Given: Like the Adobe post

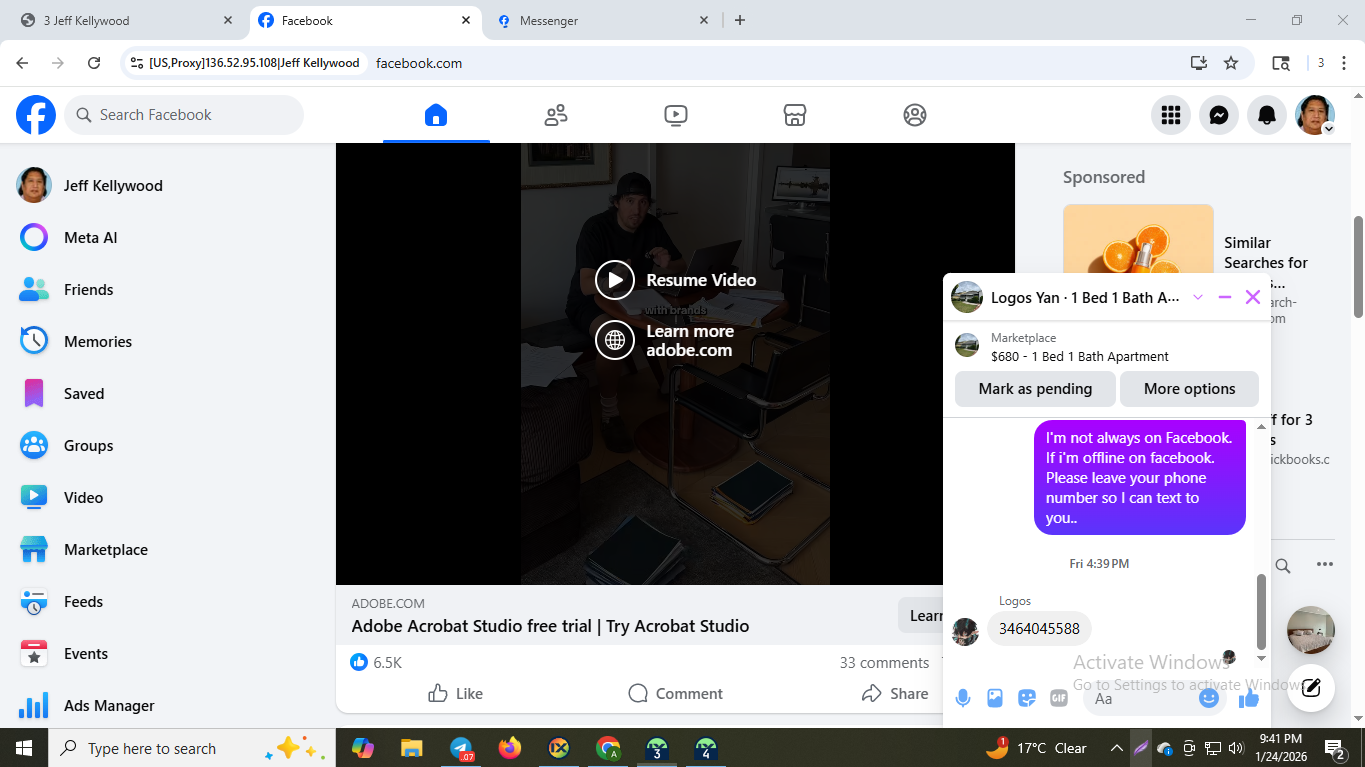Looking at the screenshot, I should click(x=455, y=693).
